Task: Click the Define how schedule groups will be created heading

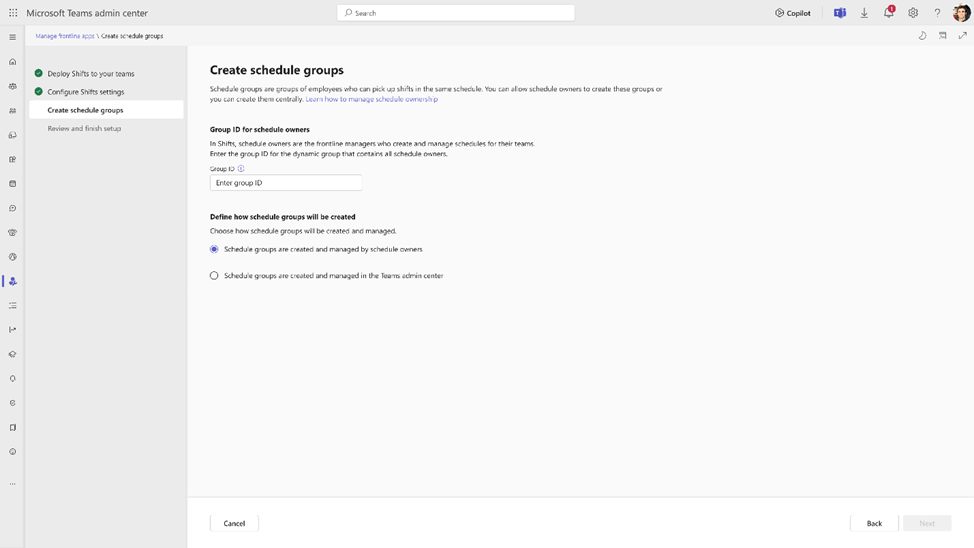Action: [283, 217]
